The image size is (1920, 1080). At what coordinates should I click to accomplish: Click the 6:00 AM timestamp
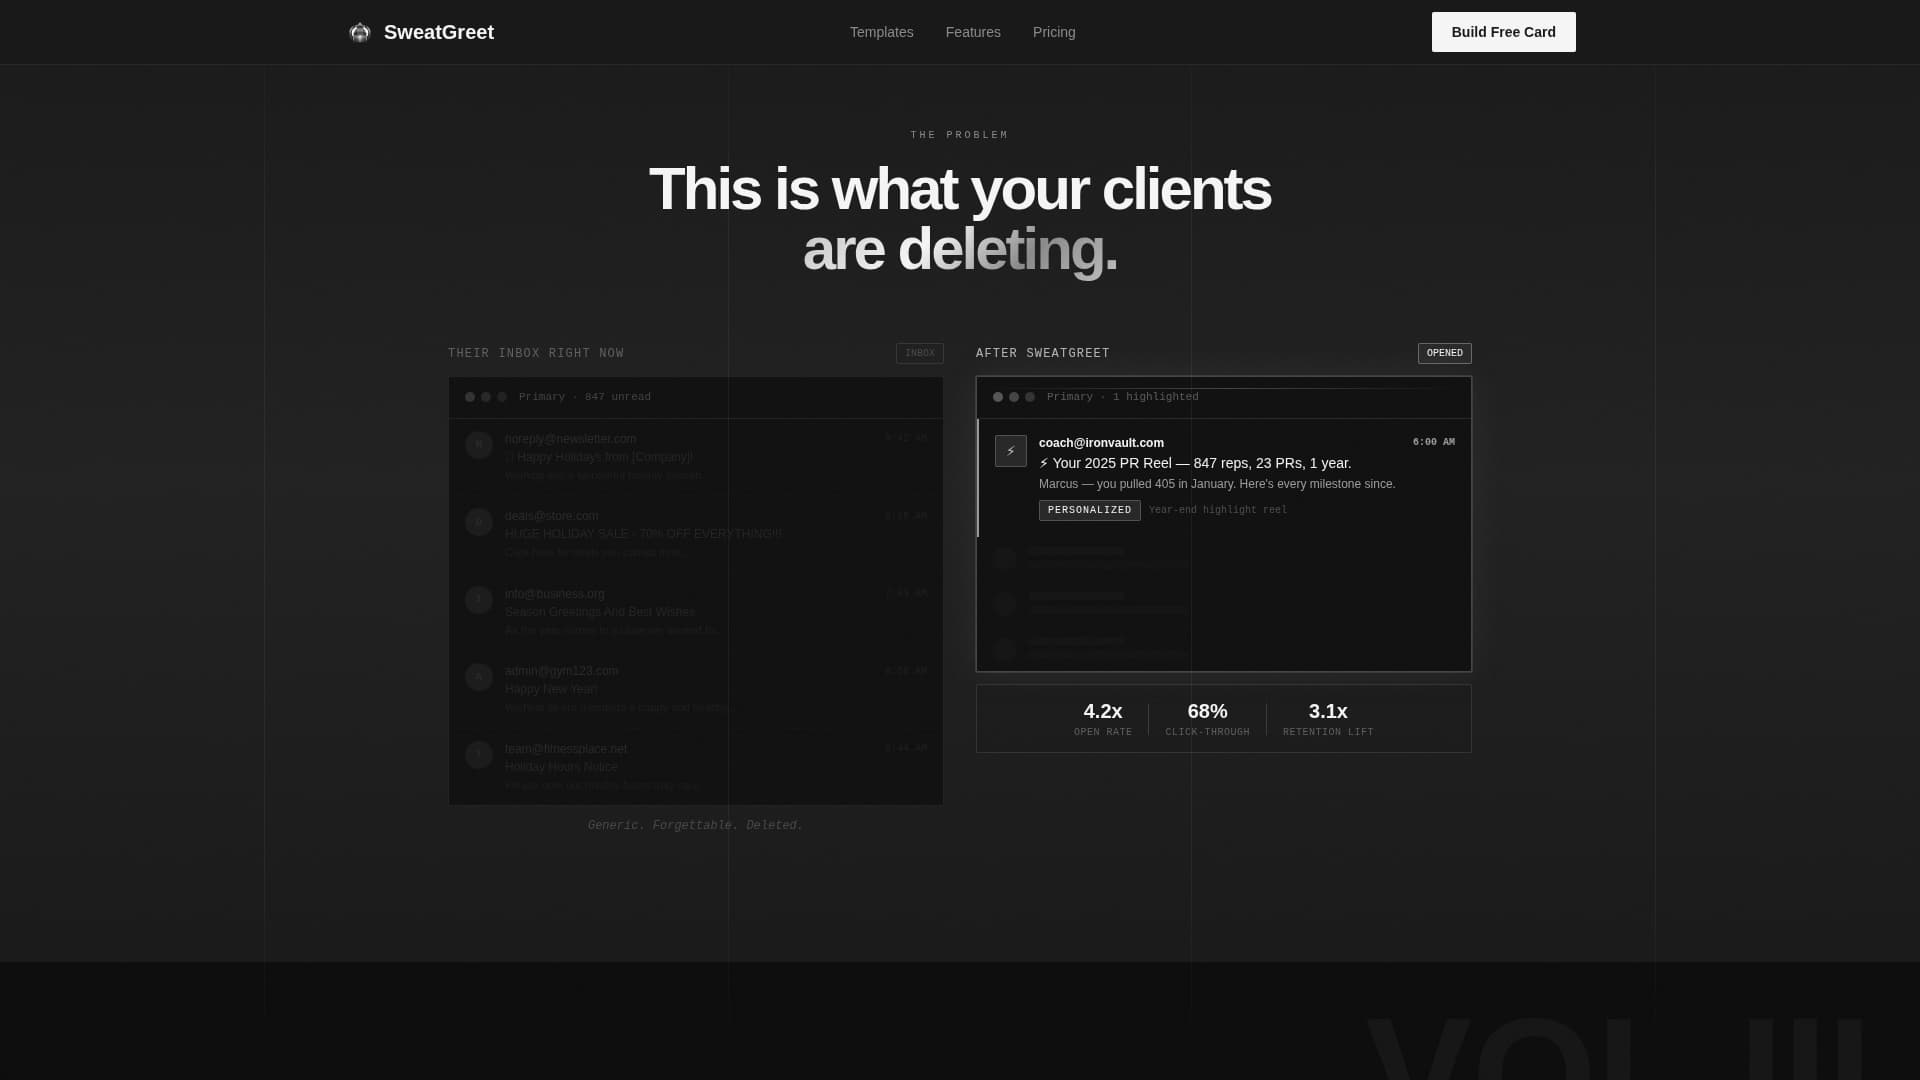pos(1433,442)
